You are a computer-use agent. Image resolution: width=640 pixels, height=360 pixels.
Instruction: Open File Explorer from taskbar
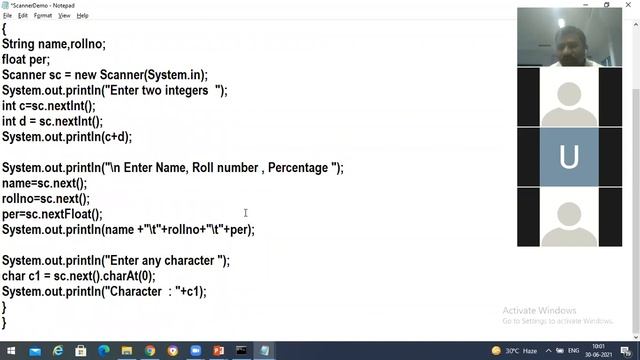pos(127,351)
